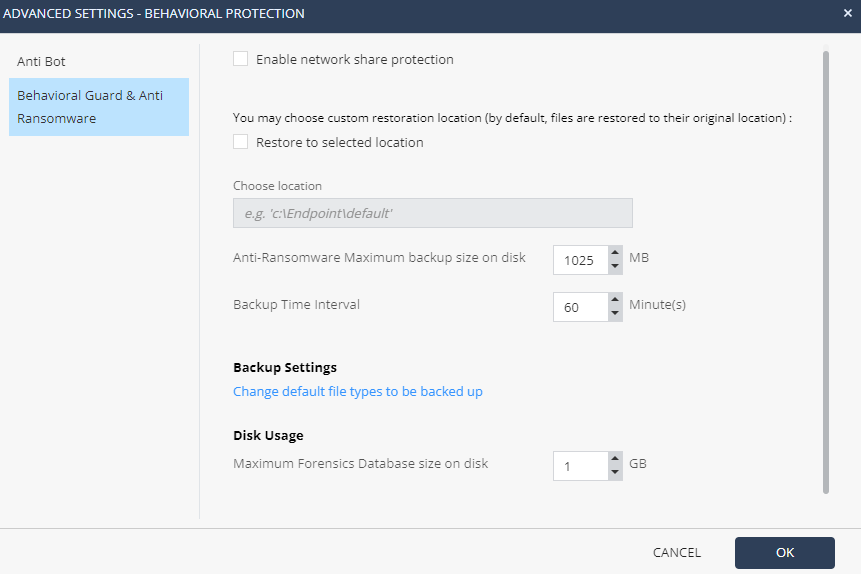Click the vertical scrollbar of settings pane

[825, 272]
